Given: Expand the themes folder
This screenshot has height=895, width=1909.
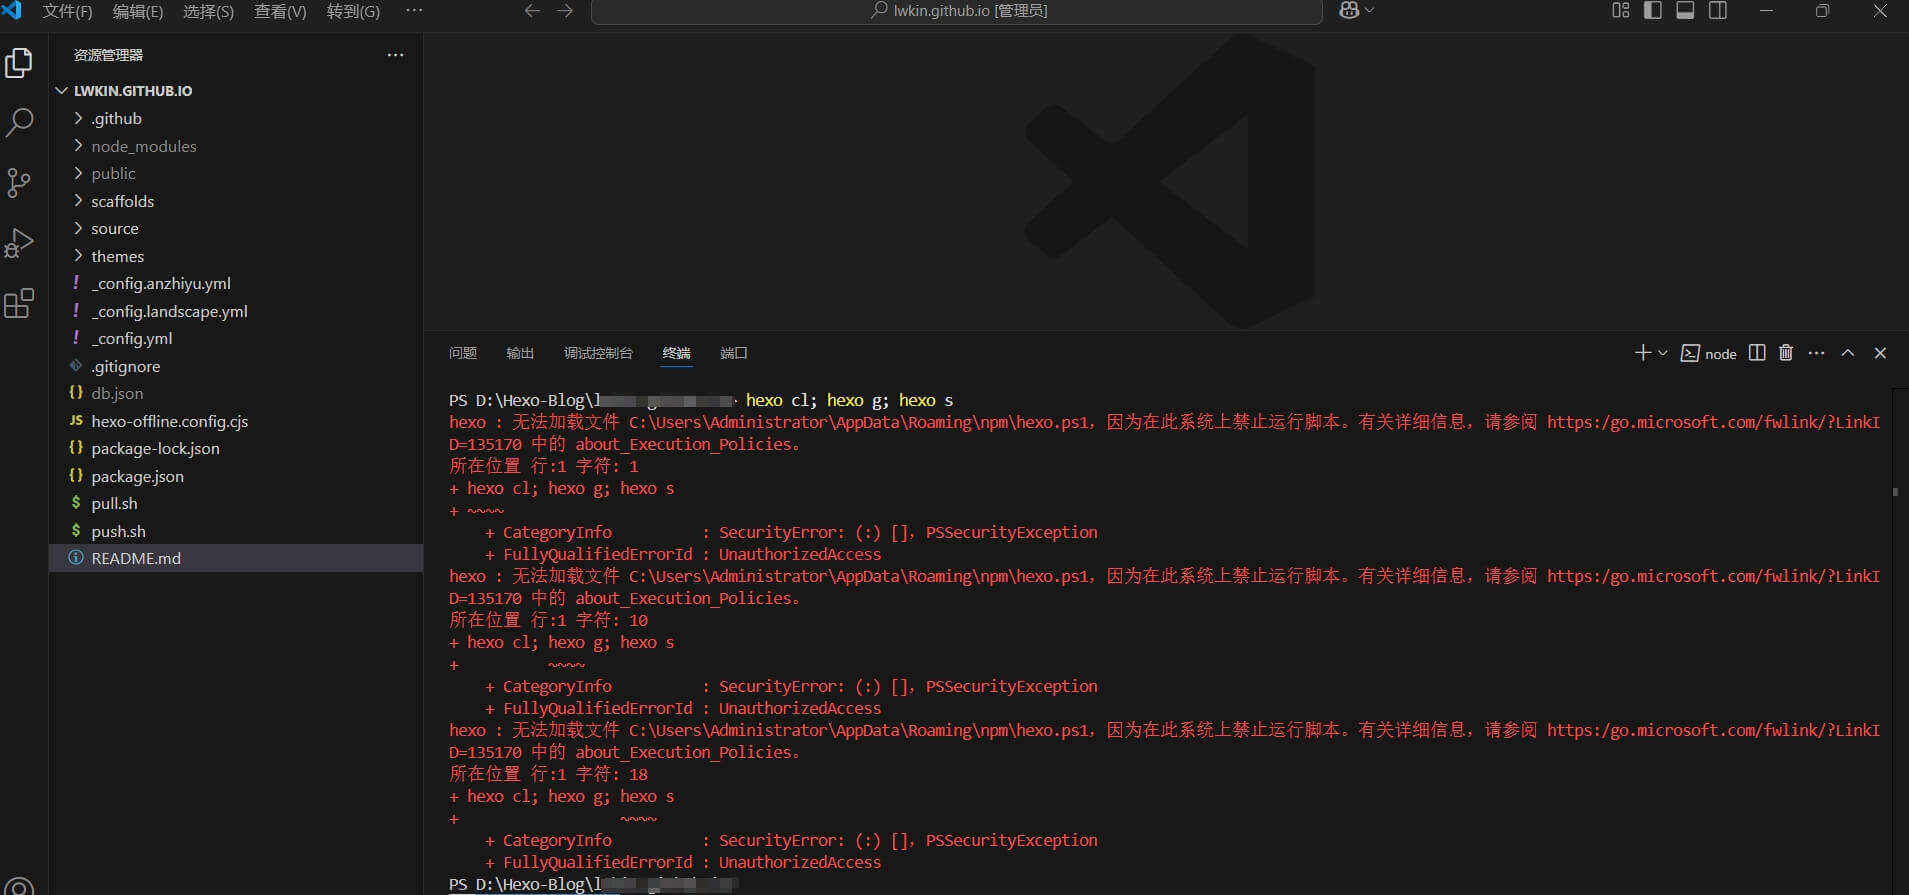Looking at the screenshot, I should [x=117, y=256].
